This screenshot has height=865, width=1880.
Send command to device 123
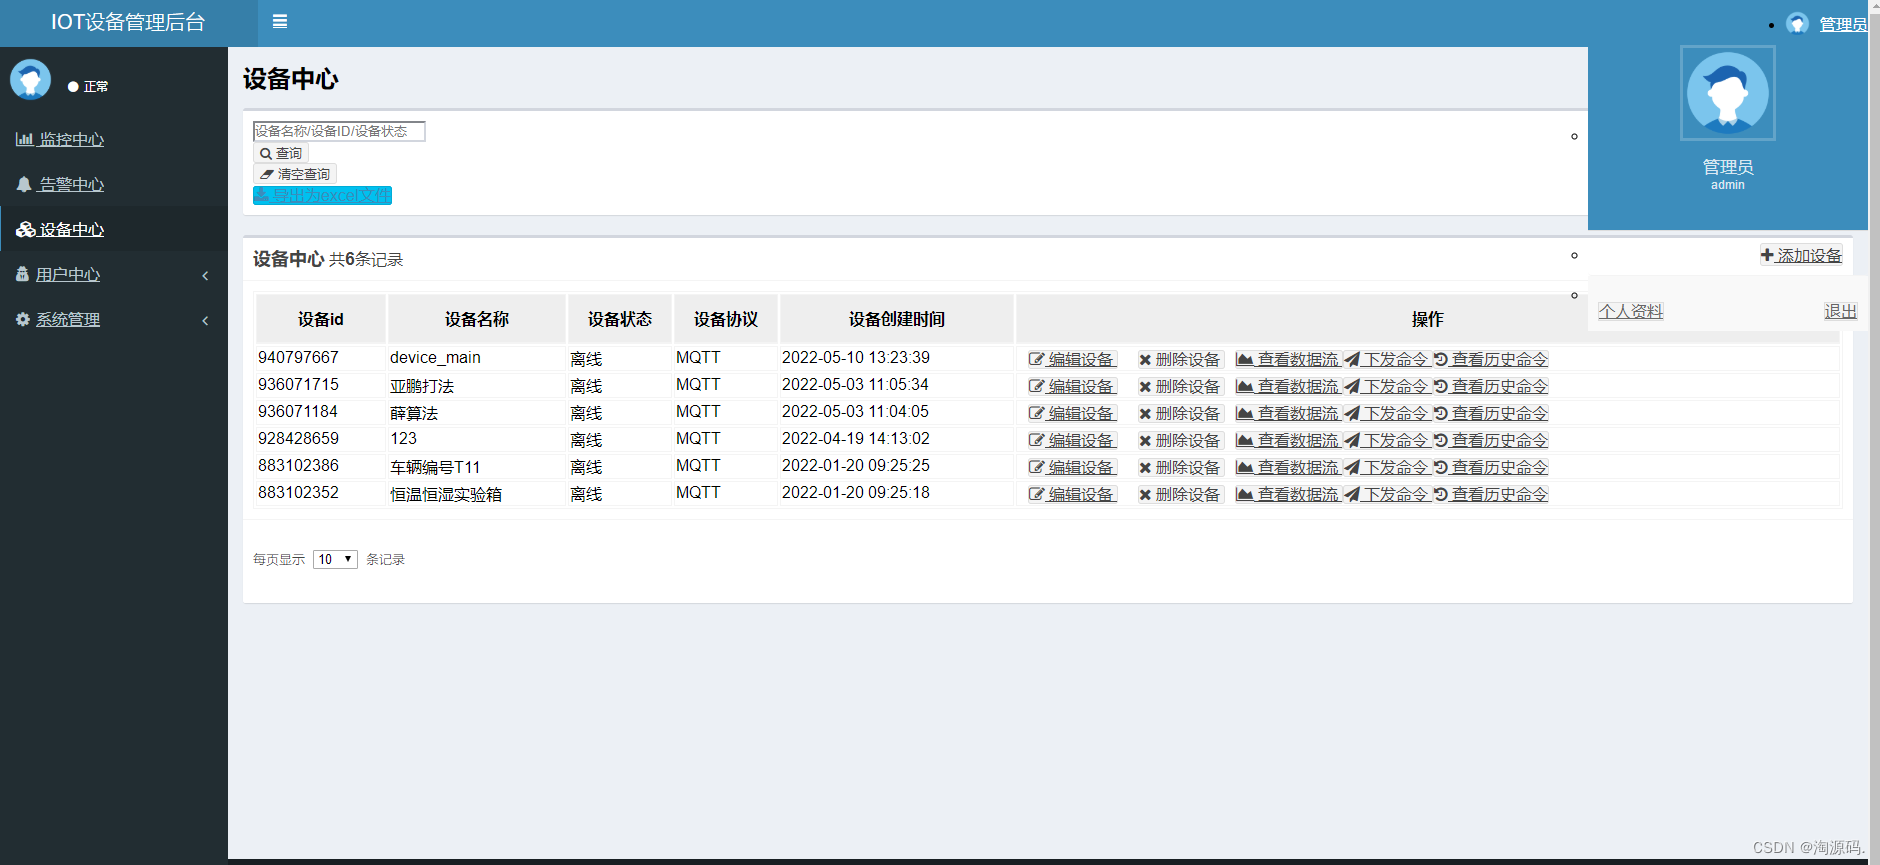[x=1387, y=440]
